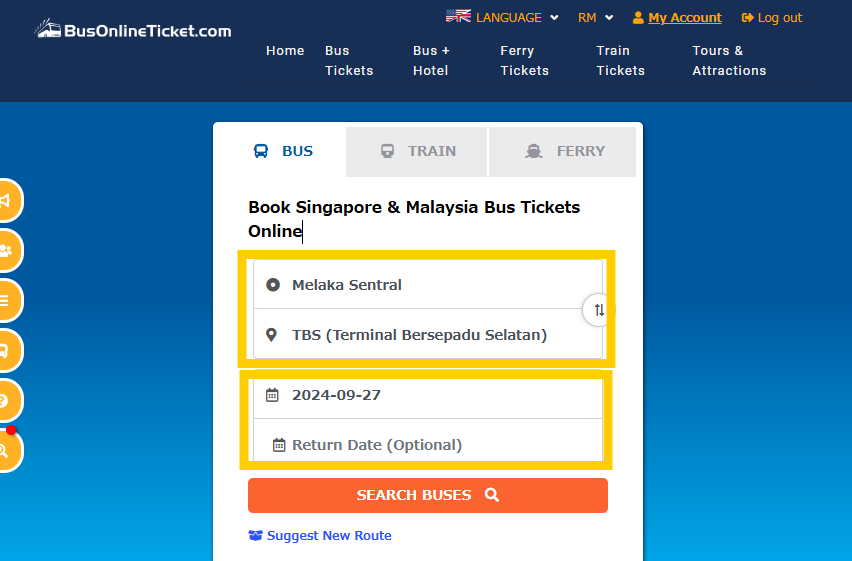The image size is (852, 561).
Task: Switch to the TRAIN tab
Action: pyautogui.click(x=417, y=151)
